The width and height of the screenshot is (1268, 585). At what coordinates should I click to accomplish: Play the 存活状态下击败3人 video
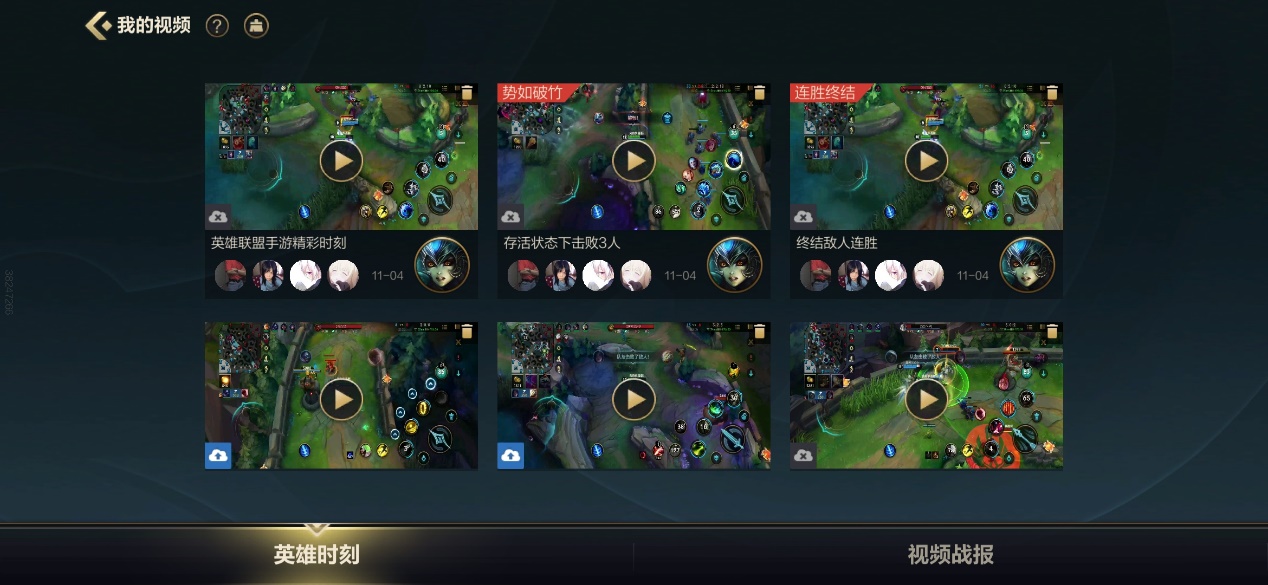click(x=634, y=161)
